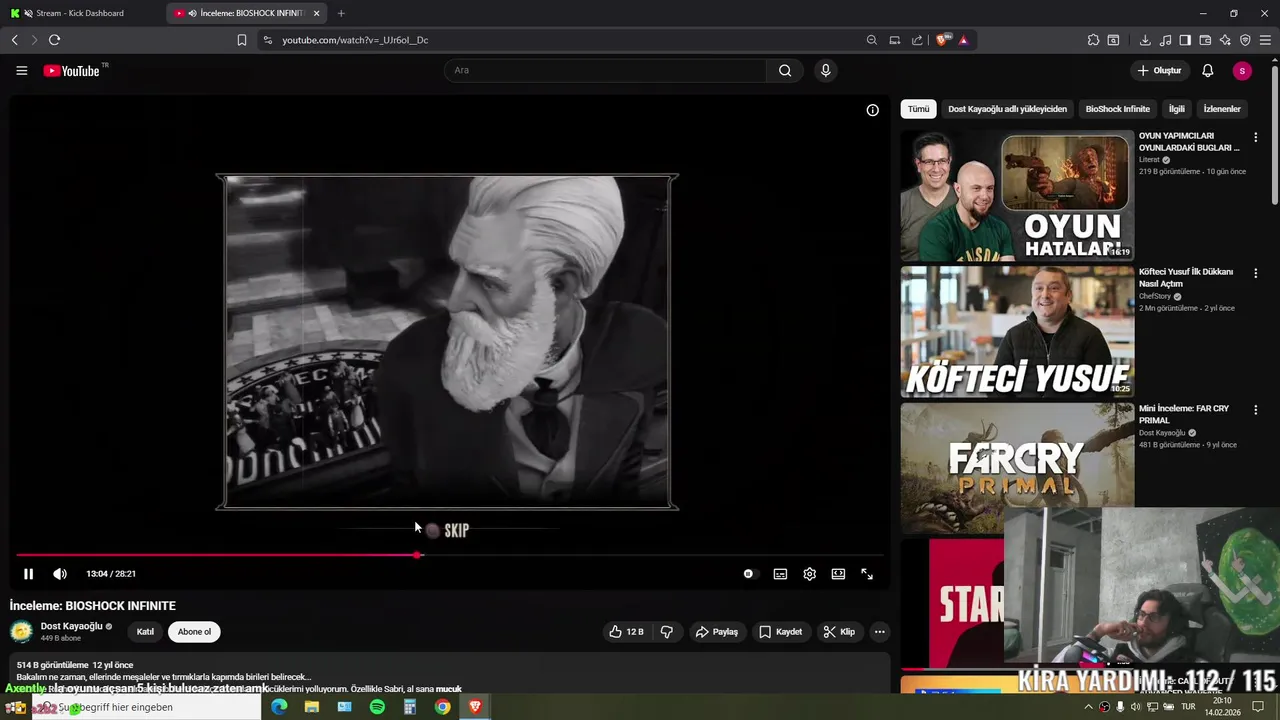Open Dost Kayaoğlu channel name link
Image resolution: width=1280 pixels, height=720 pixels.
(72, 626)
